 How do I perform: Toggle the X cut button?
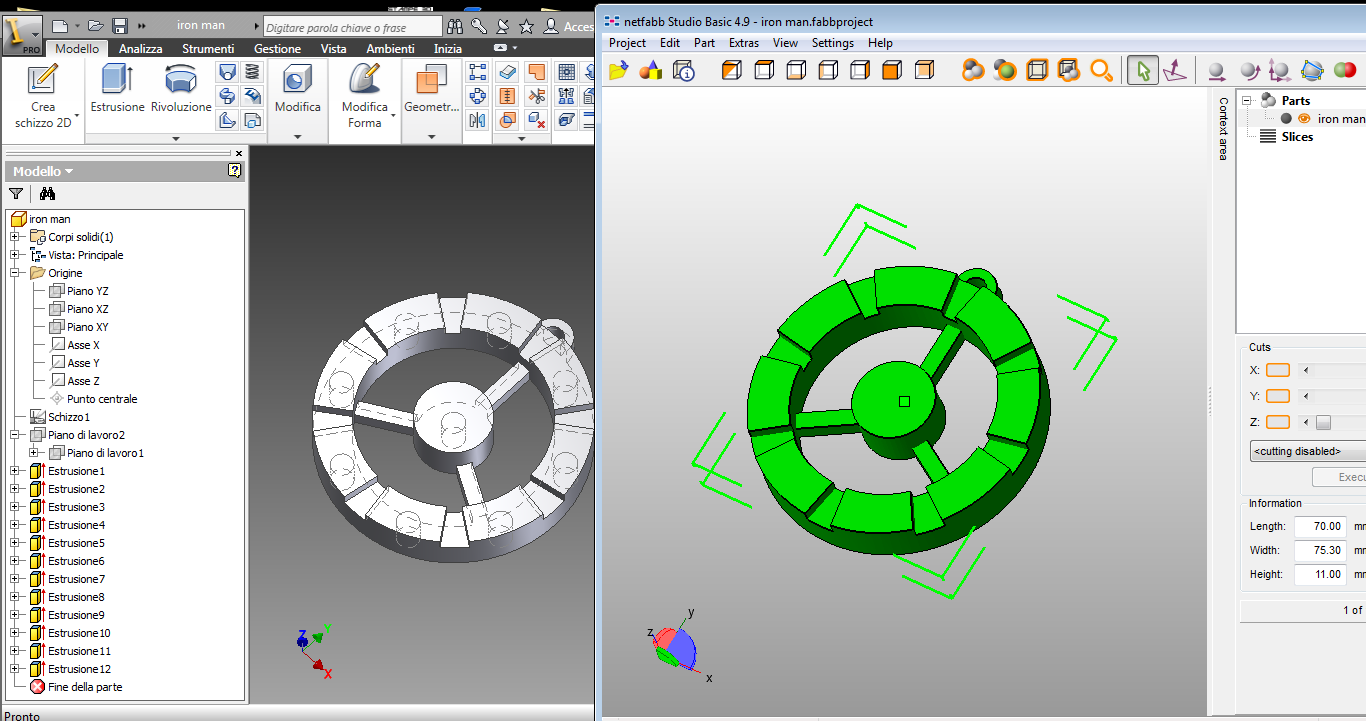(1277, 370)
